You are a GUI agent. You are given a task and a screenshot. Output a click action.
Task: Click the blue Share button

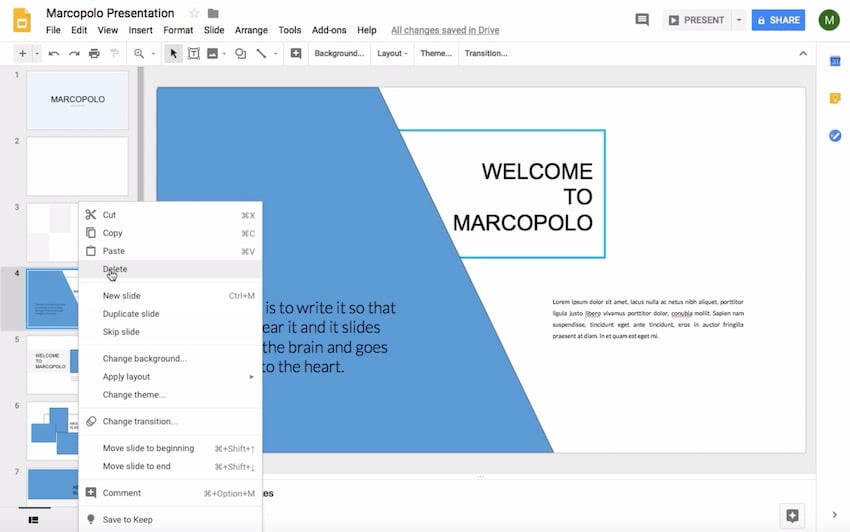pyautogui.click(x=777, y=20)
